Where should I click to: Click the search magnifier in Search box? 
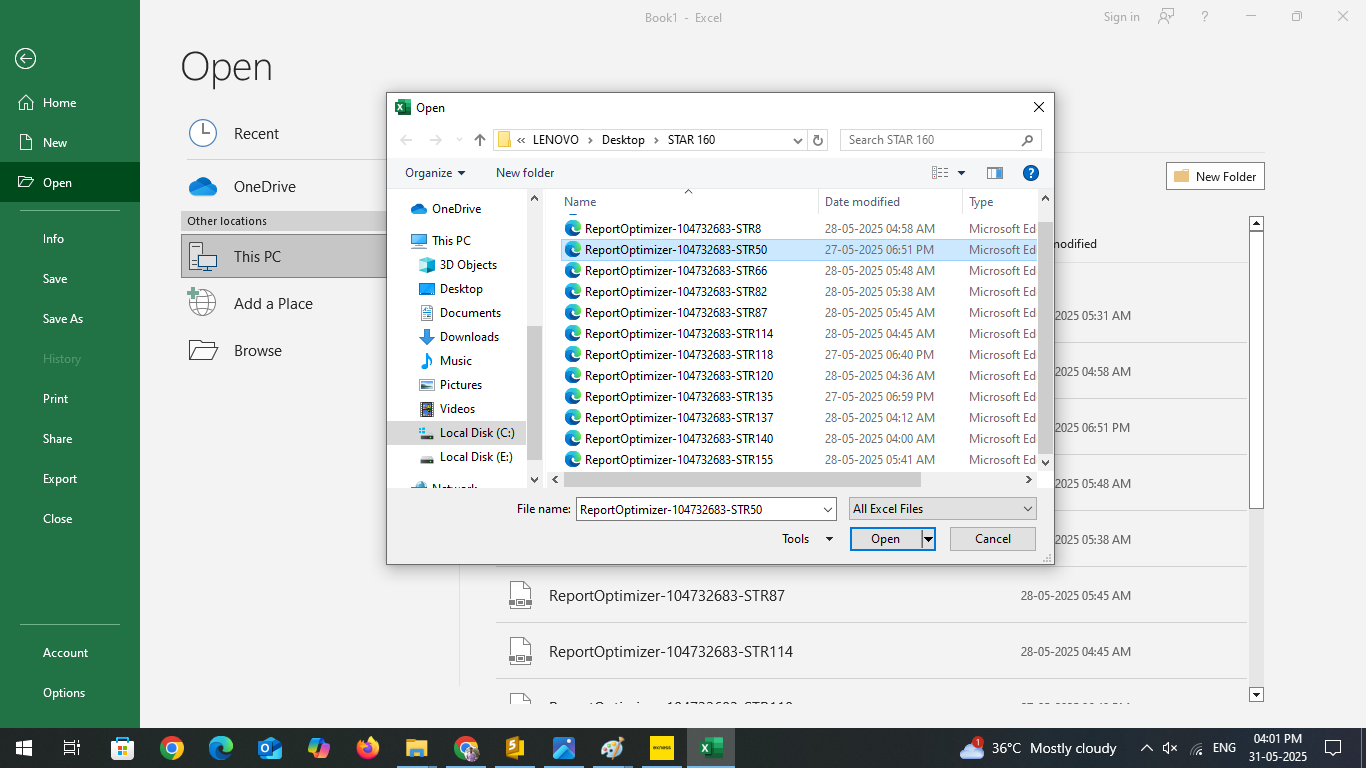[1027, 140]
